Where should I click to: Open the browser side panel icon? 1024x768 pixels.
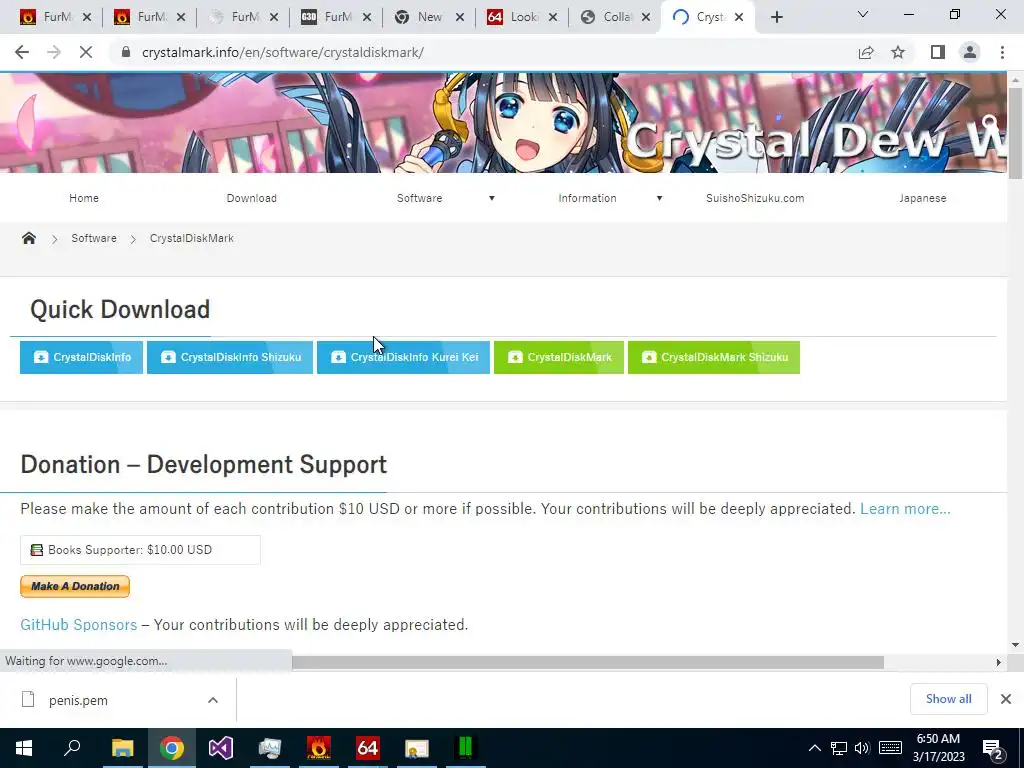[938, 52]
